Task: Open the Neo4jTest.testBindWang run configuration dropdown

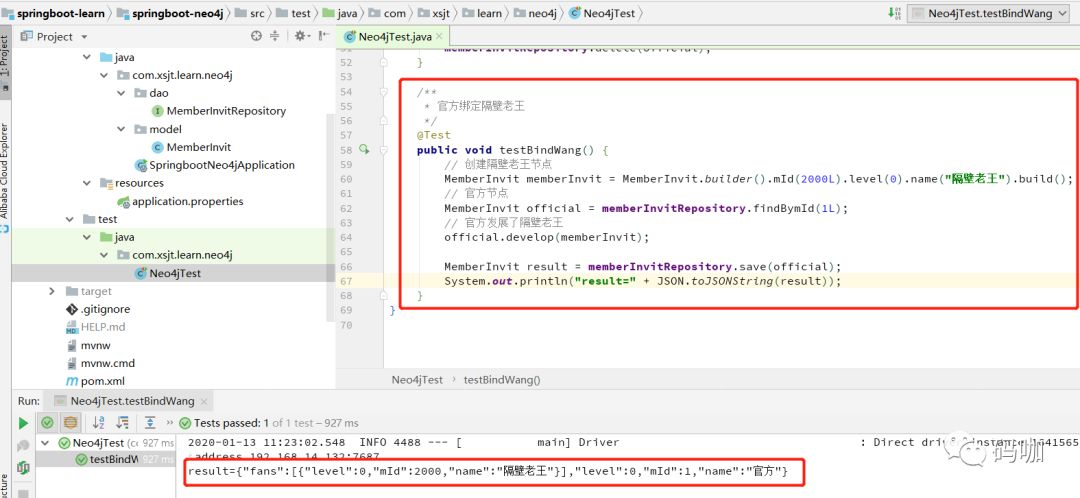Action: pyautogui.click(x=990, y=13)
